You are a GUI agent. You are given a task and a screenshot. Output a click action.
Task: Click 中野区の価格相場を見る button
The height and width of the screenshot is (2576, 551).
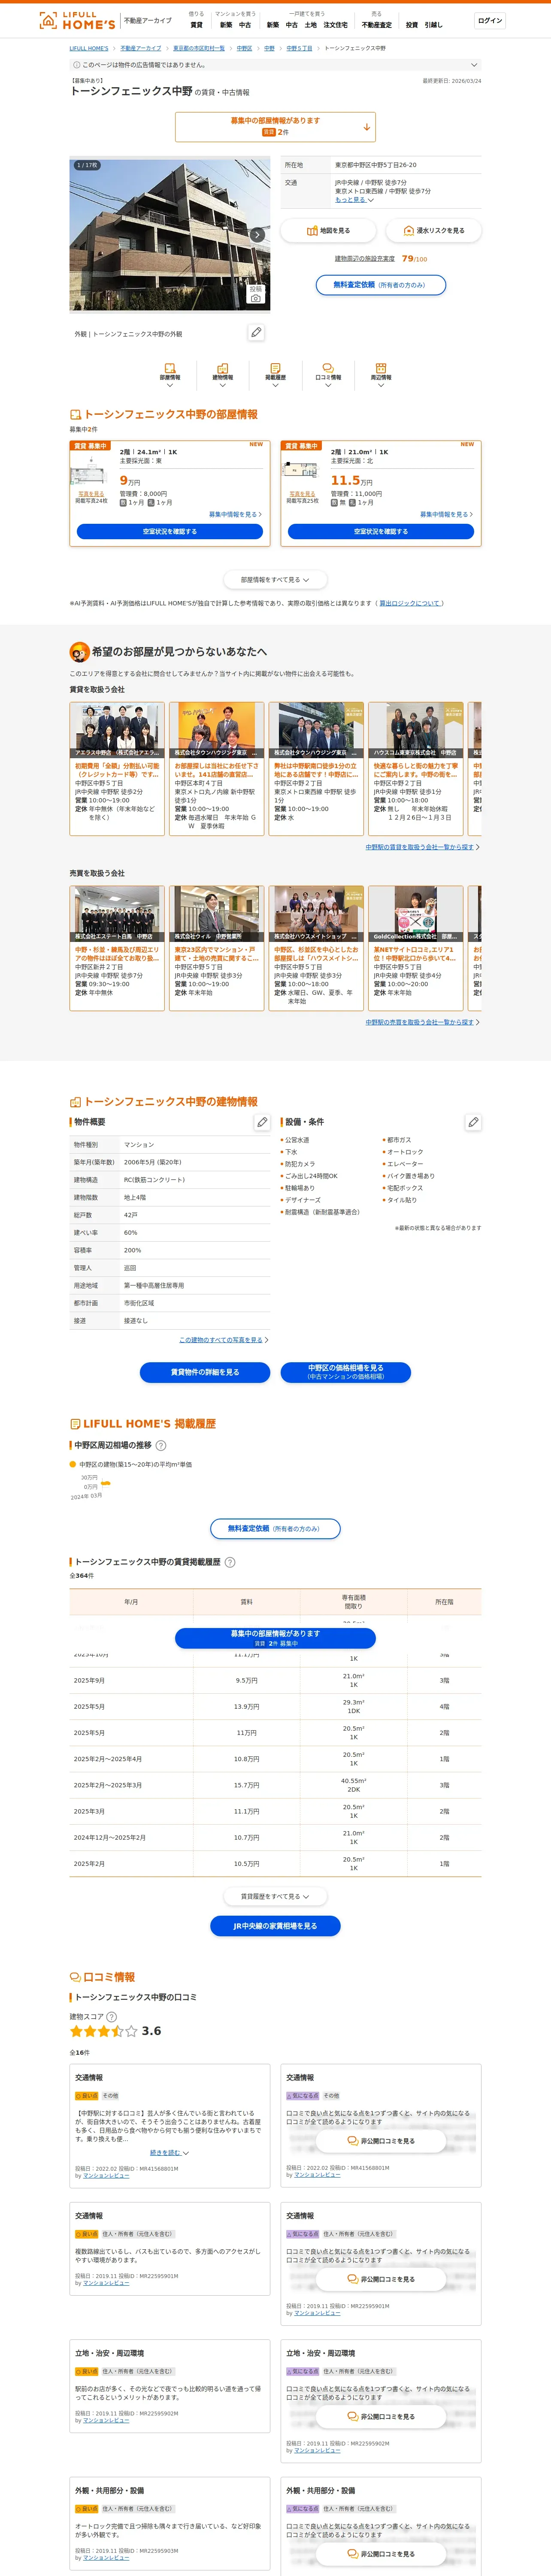[346, 1372]
